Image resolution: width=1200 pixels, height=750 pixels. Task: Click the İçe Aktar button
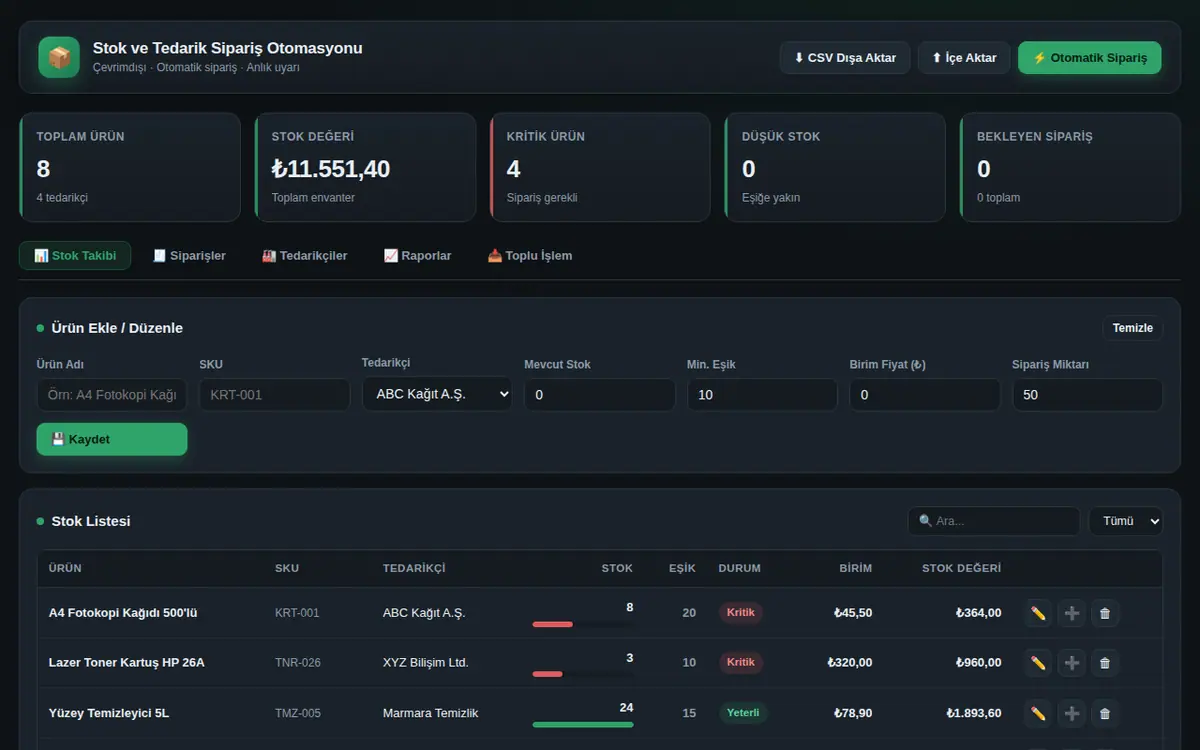coord(964,58)
